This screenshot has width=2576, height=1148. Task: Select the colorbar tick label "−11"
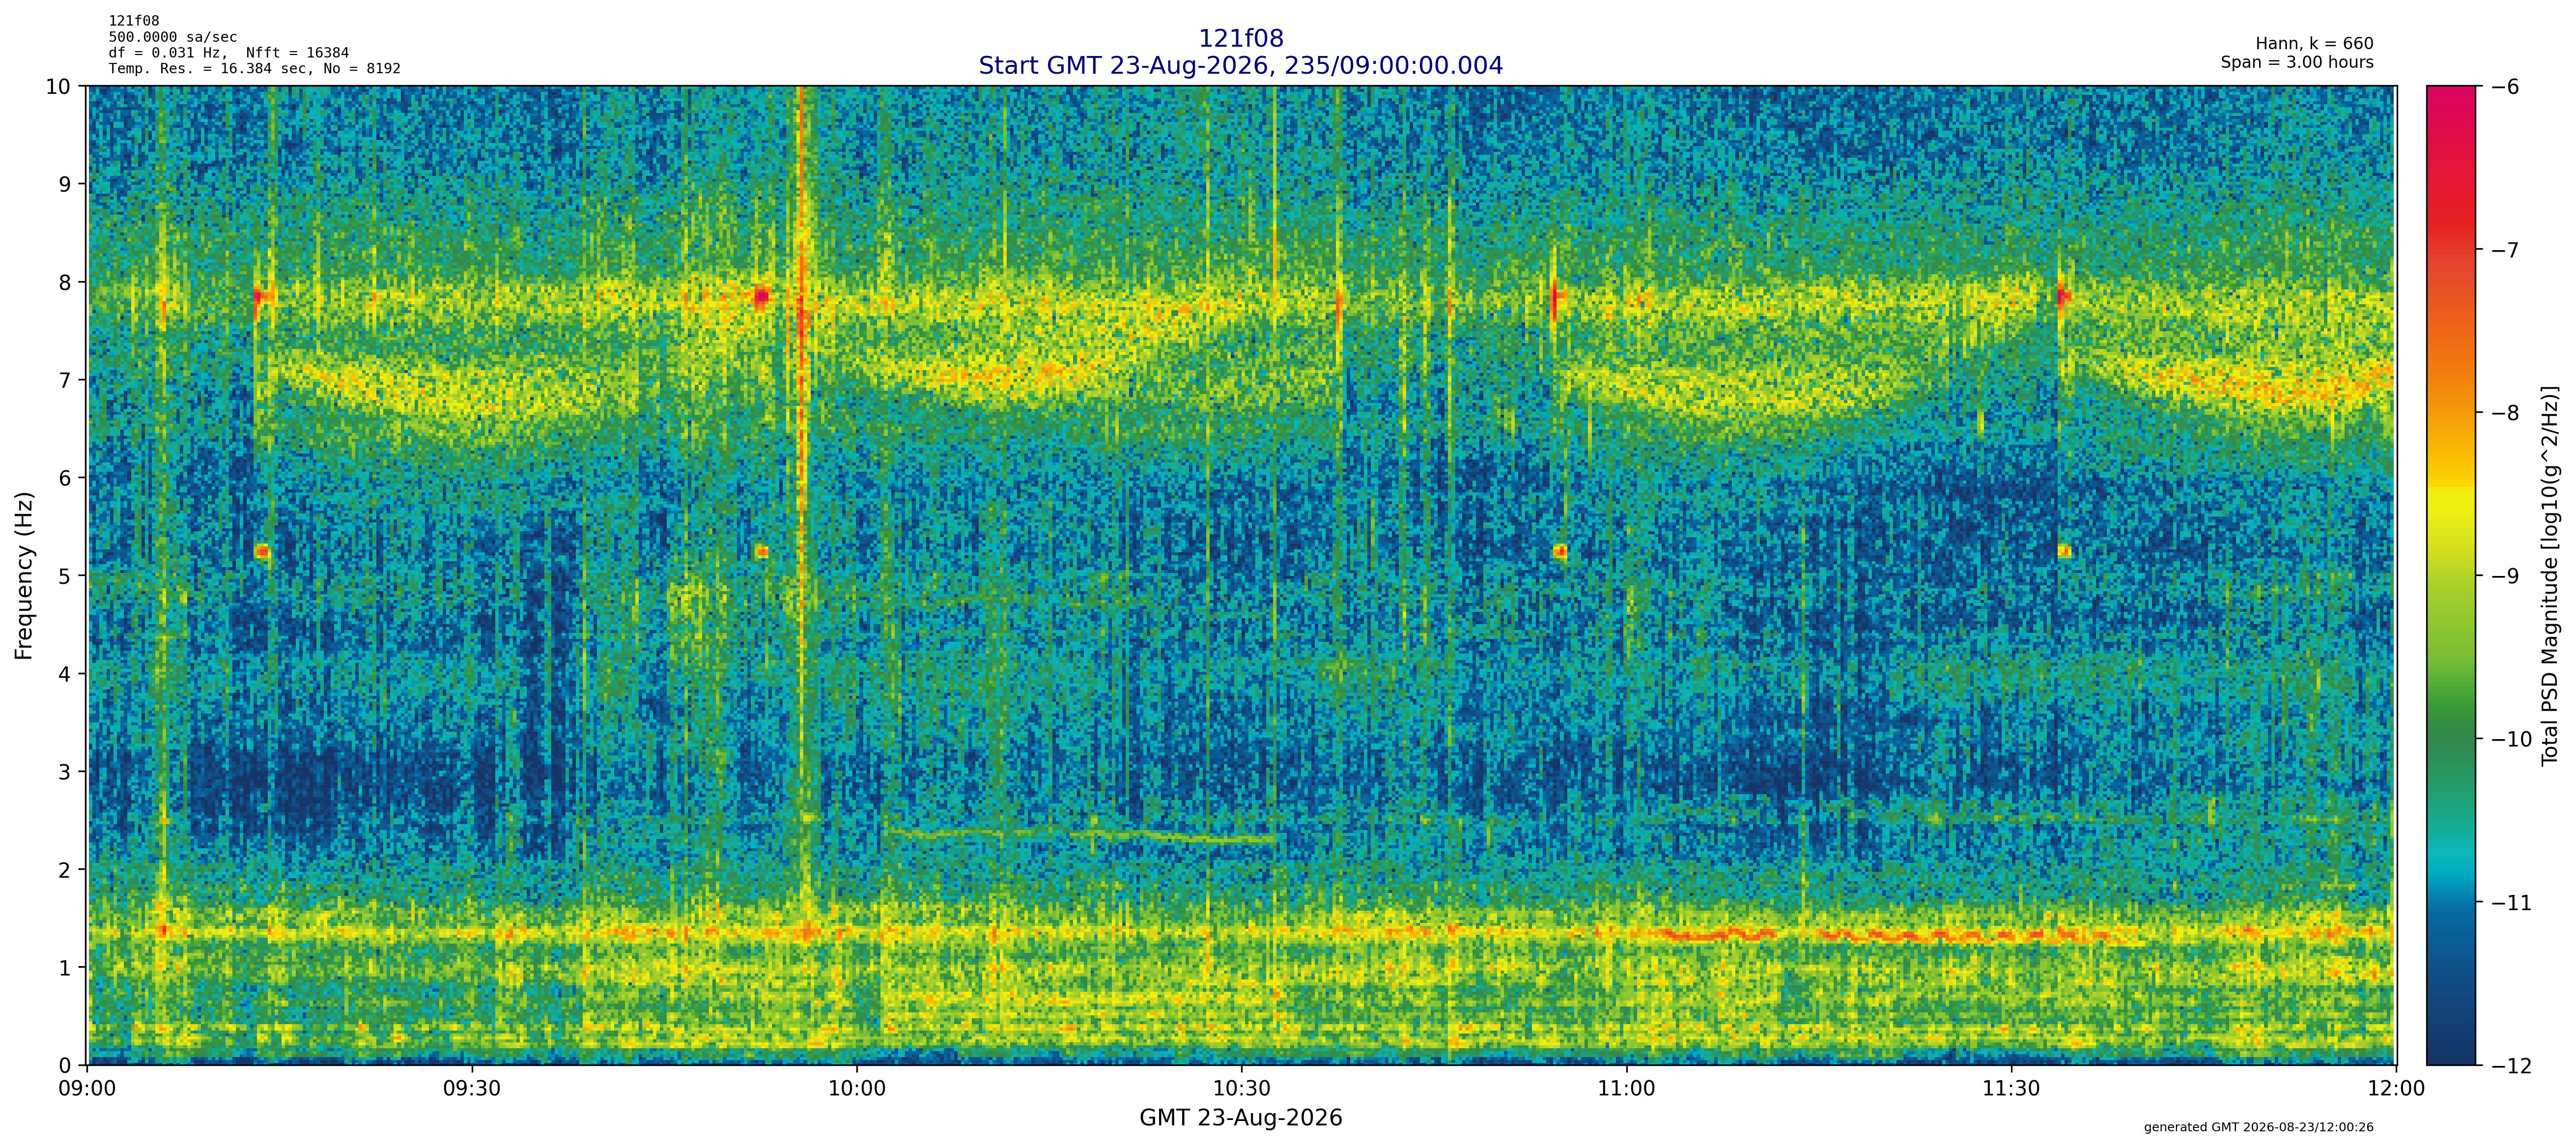pyautogui.click(x=2510, y=902)
